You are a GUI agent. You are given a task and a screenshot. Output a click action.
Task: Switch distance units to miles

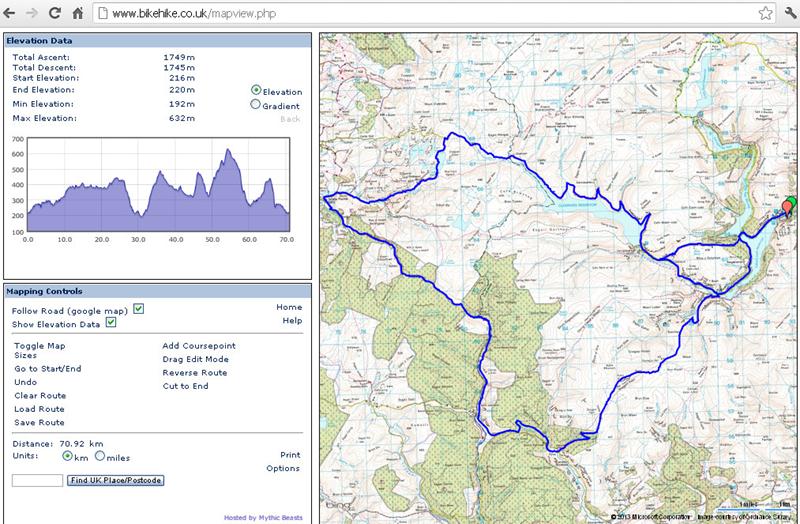point(100,456)
